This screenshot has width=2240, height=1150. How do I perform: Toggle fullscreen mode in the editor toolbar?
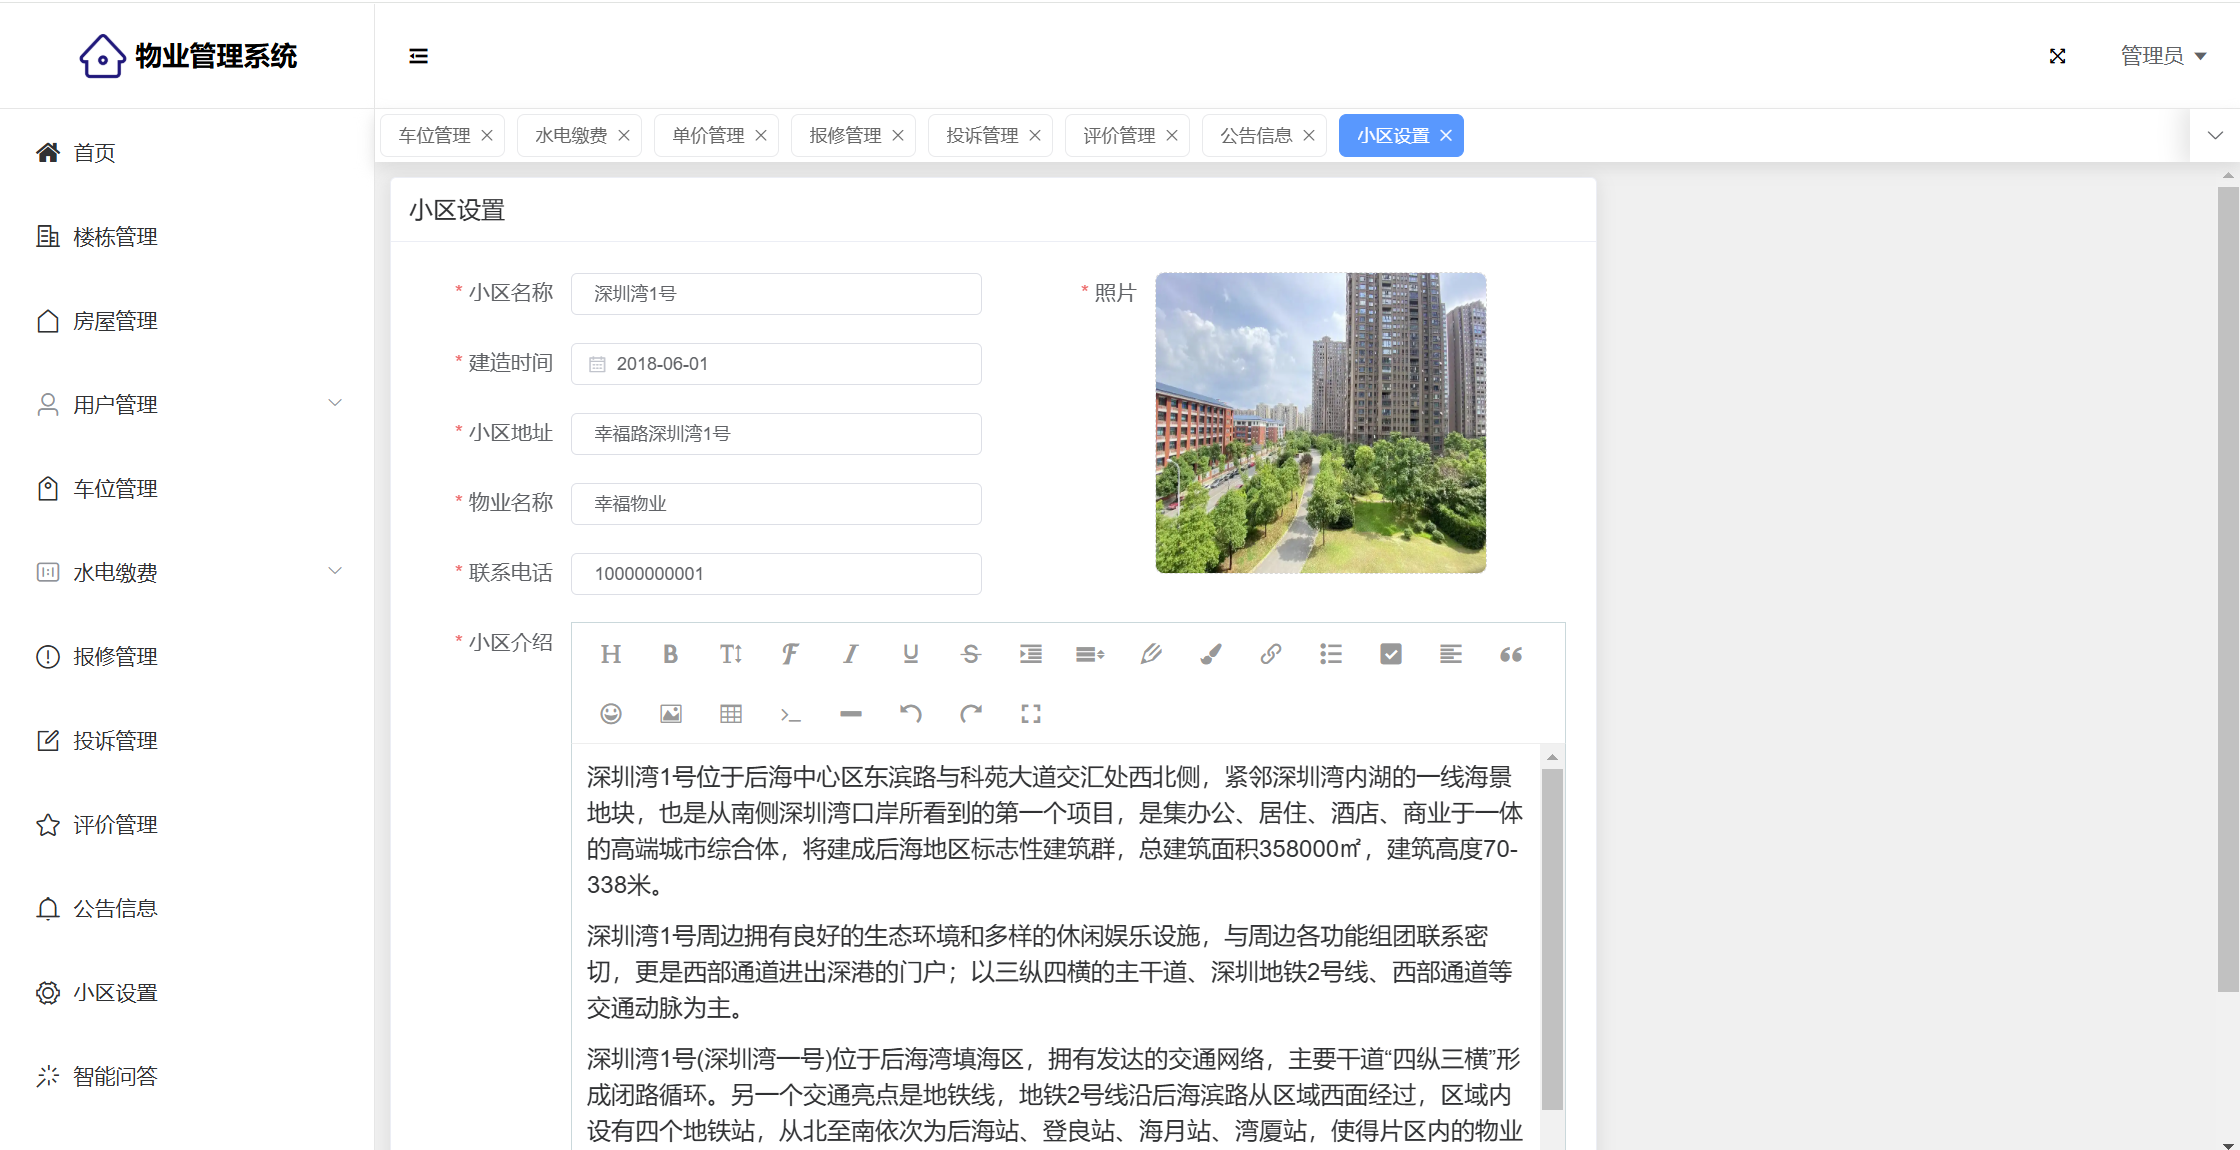coord(1031,714)
